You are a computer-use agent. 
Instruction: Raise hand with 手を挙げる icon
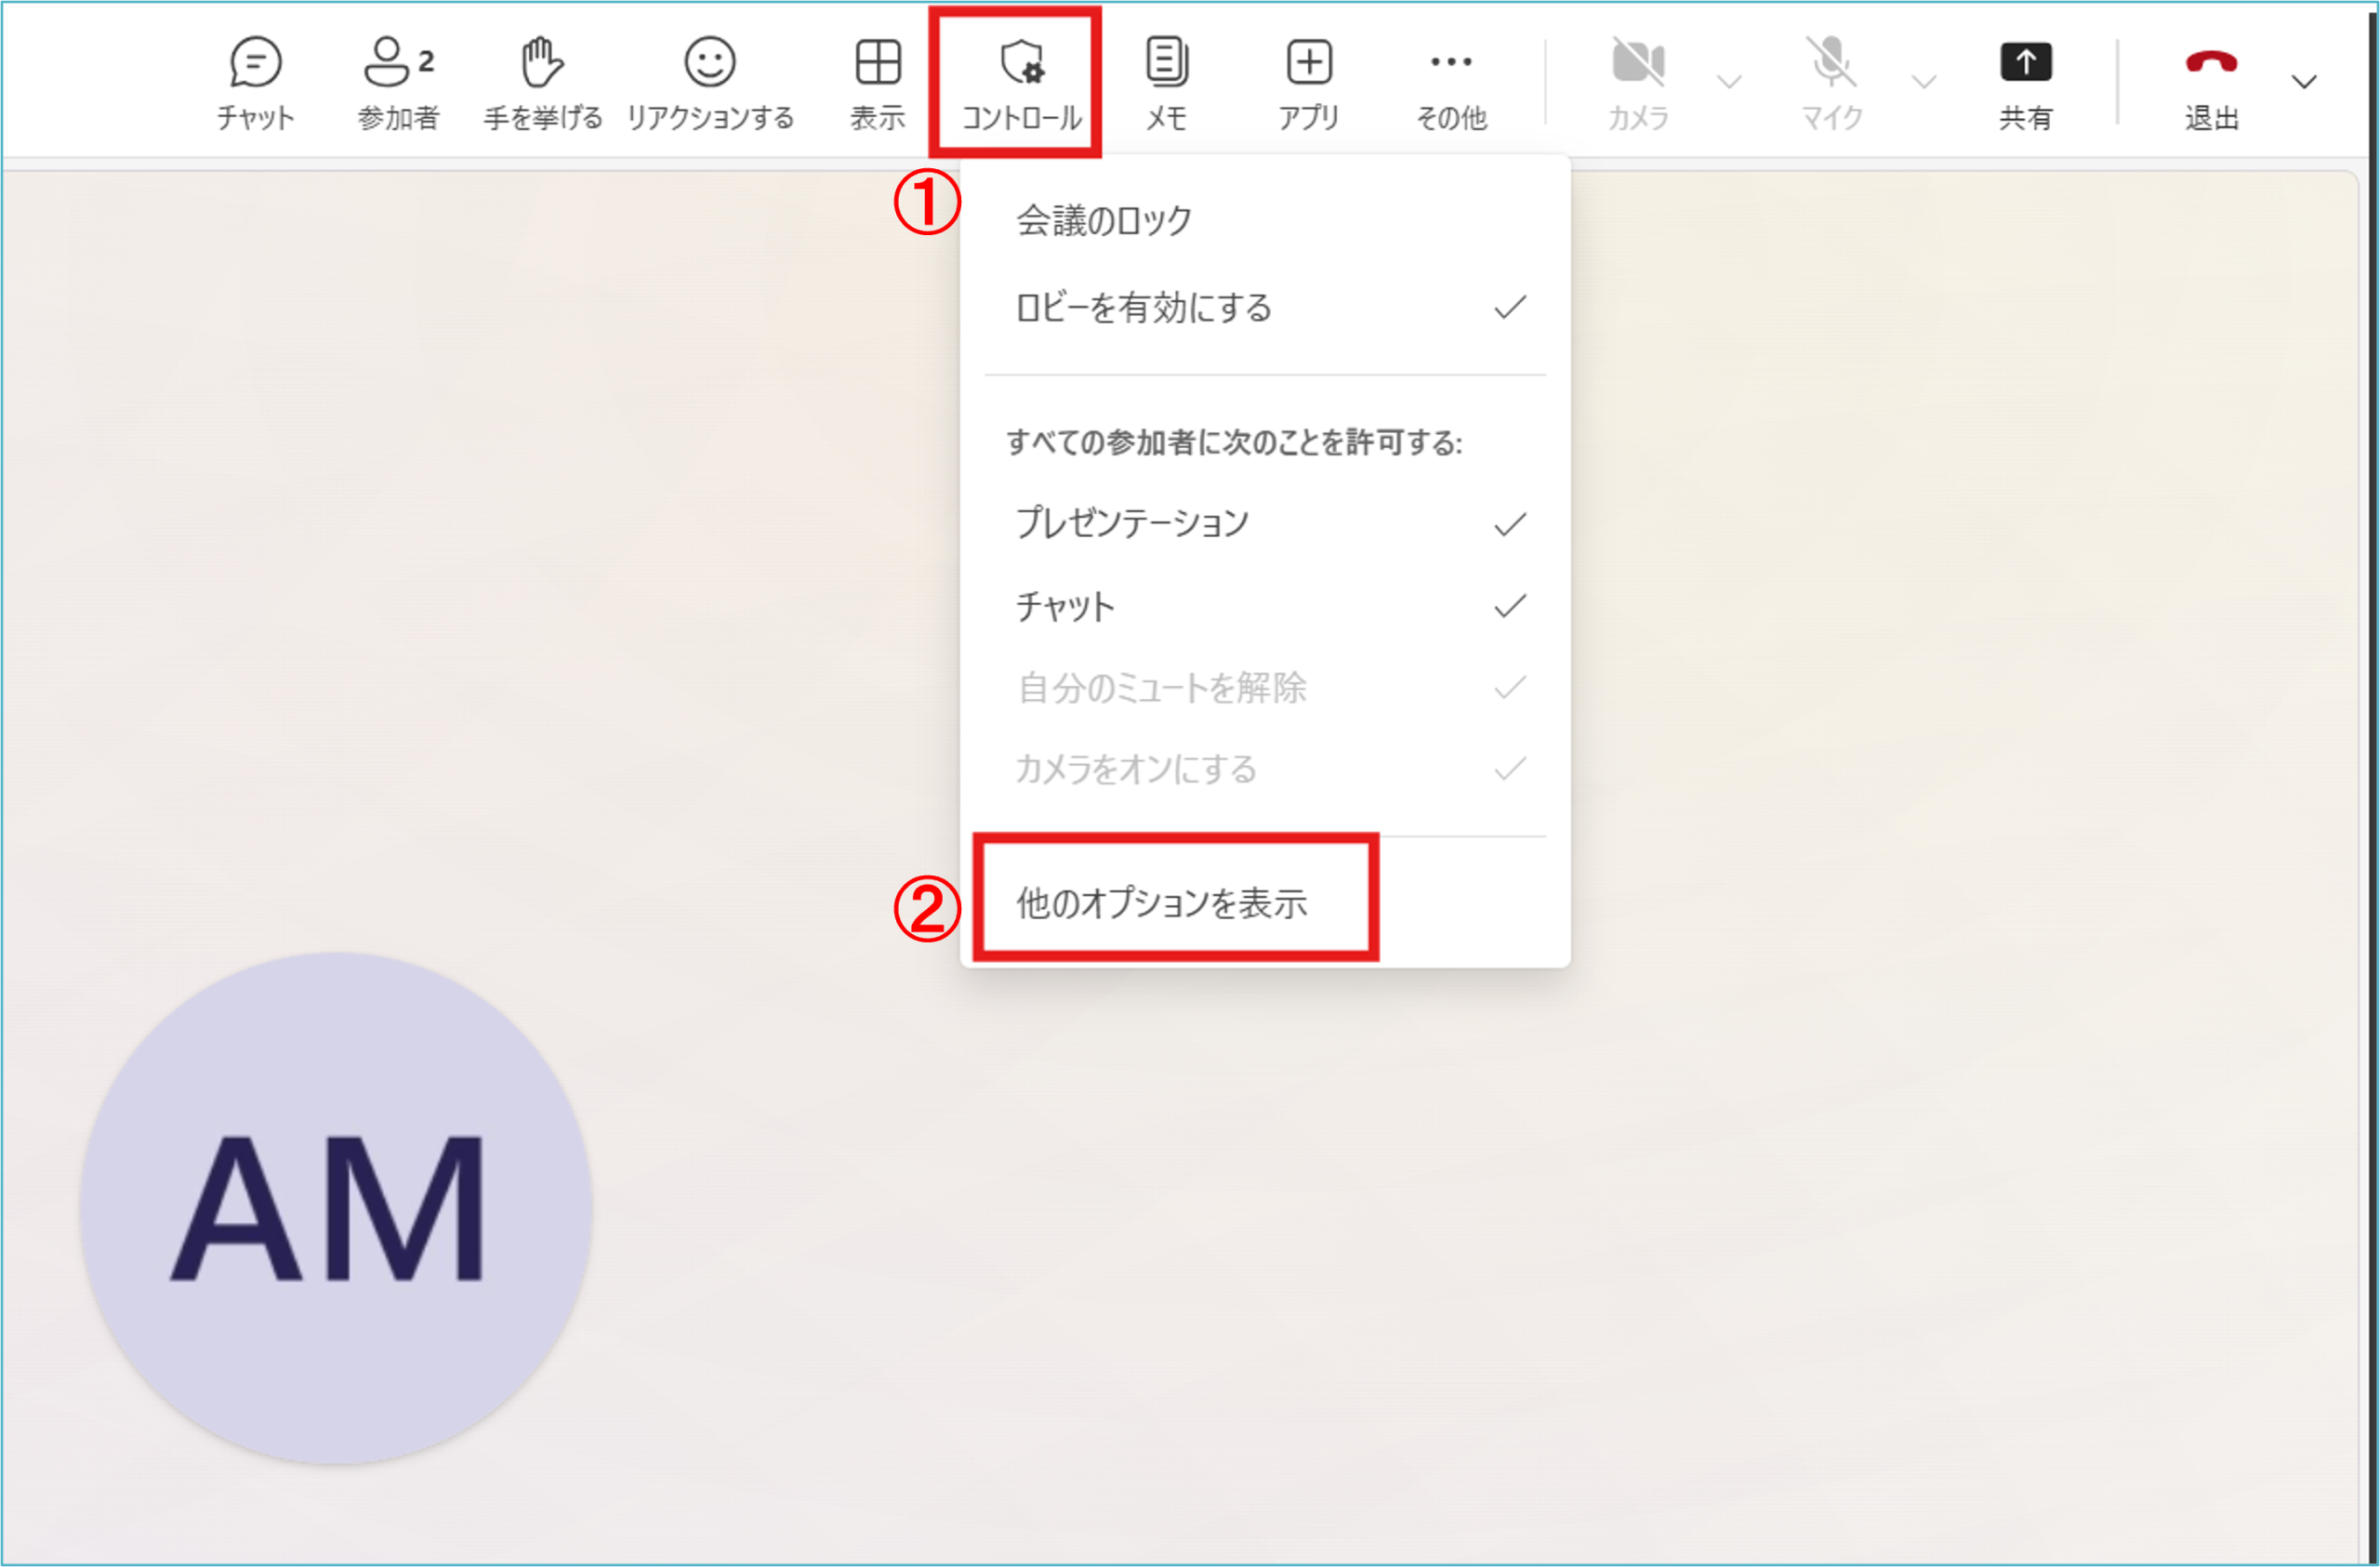(542, 64)
